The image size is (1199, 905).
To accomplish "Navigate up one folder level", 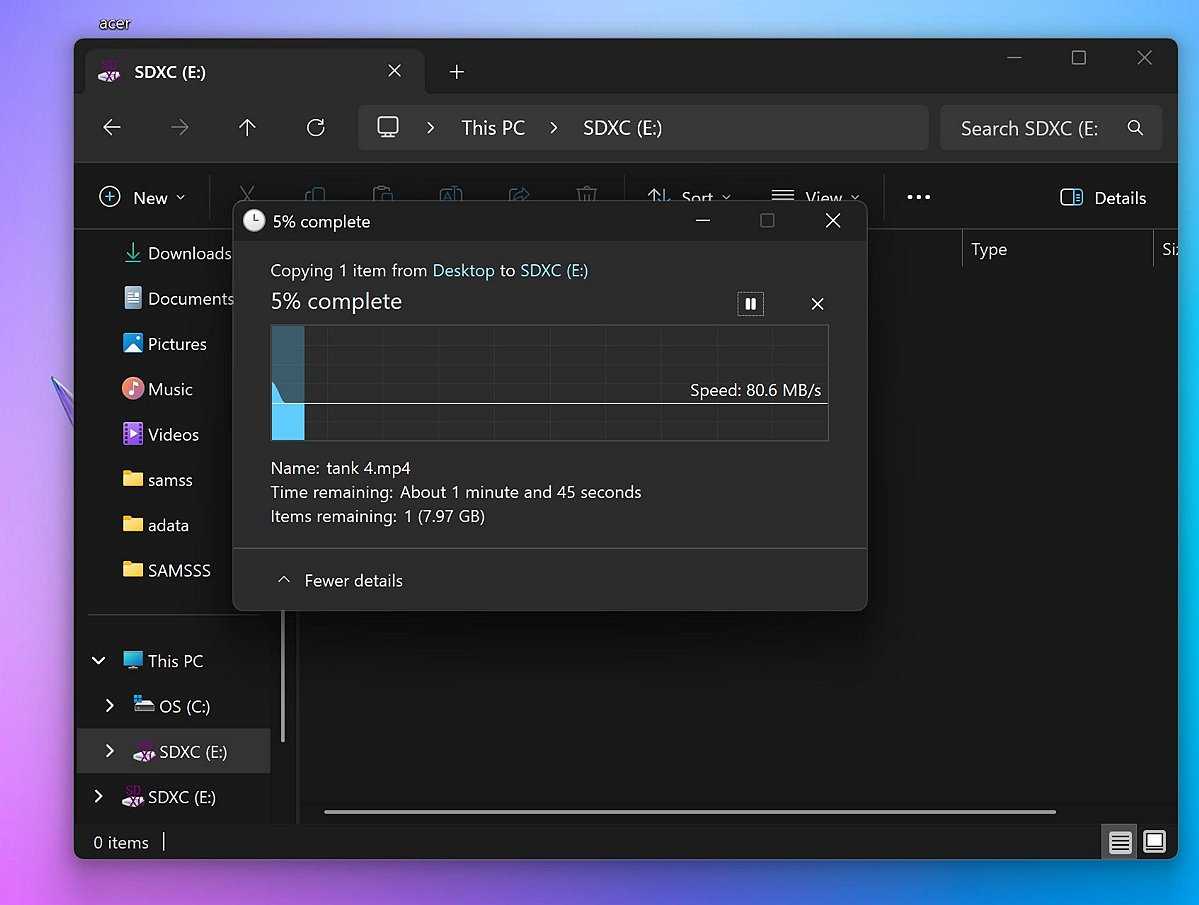I will [x=247, y=128].
